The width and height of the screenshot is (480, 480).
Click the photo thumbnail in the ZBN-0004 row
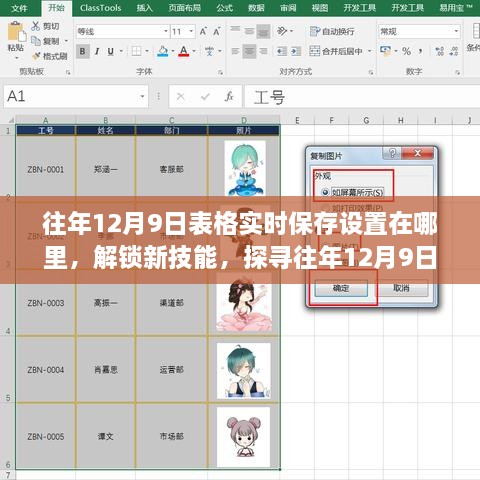(x=243, y=371)
